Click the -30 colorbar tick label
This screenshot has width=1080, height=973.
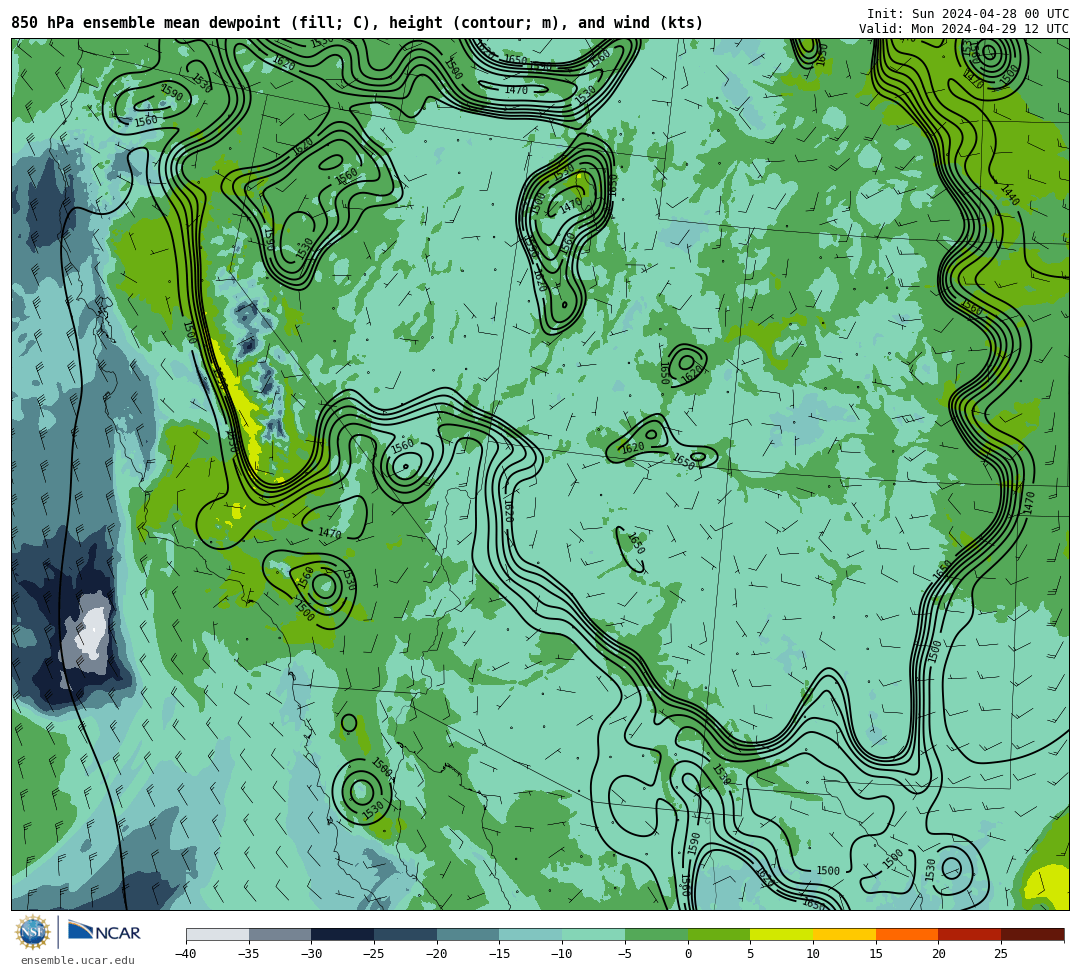(311, 954)
